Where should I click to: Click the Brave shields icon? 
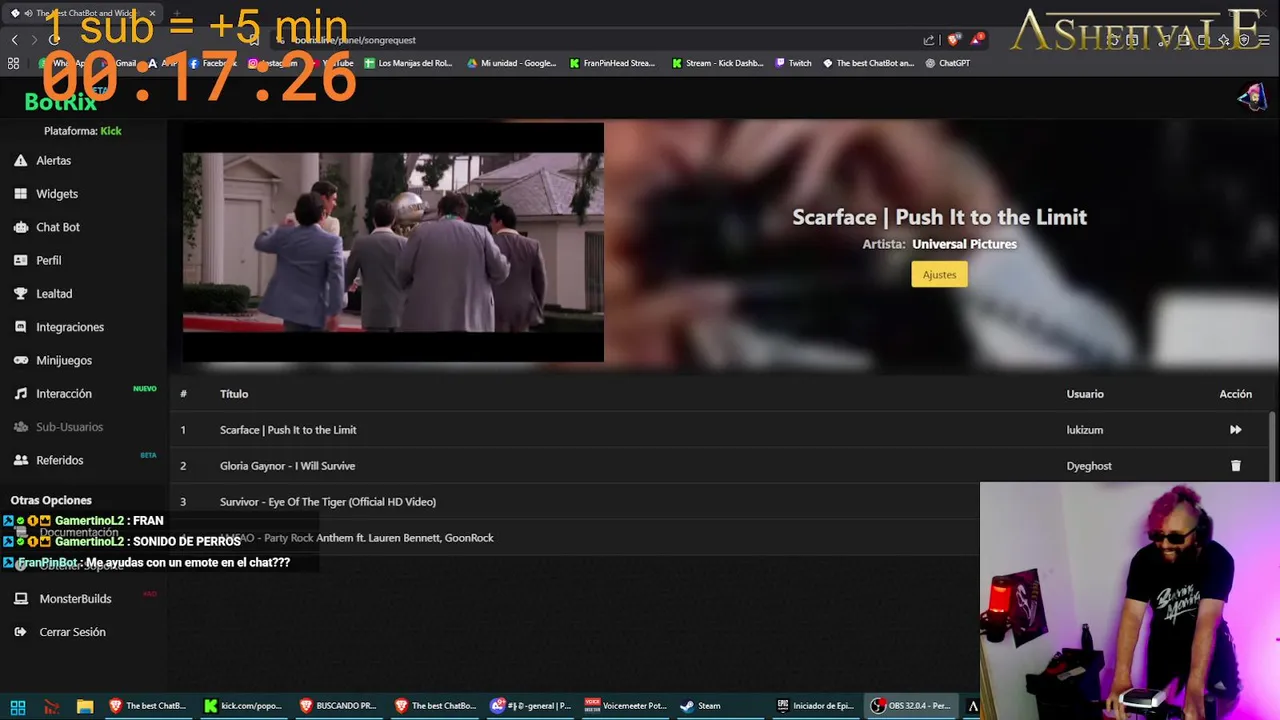click(953, 40)
